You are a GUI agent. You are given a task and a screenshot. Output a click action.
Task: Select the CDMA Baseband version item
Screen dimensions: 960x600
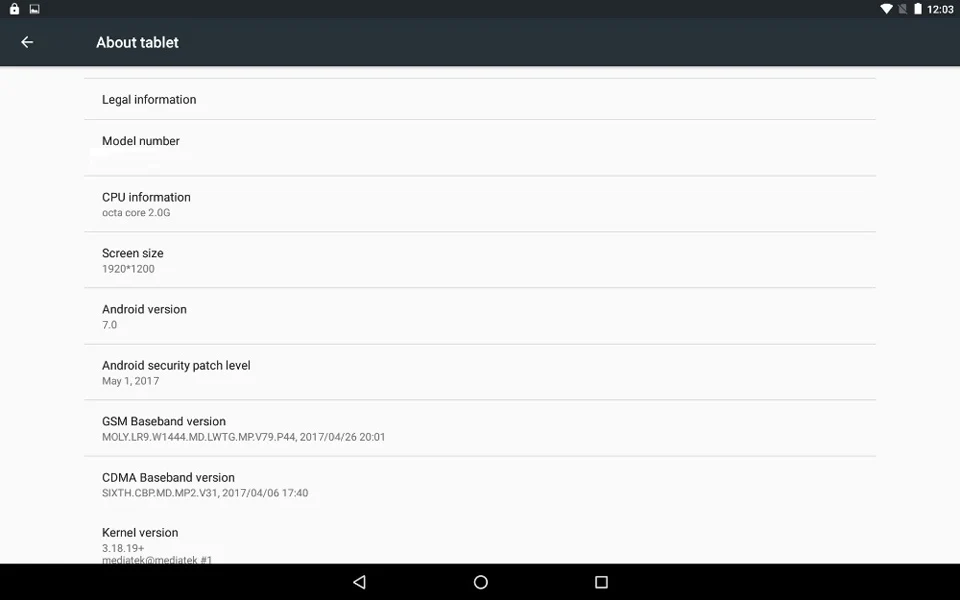[x=480, y=484]
